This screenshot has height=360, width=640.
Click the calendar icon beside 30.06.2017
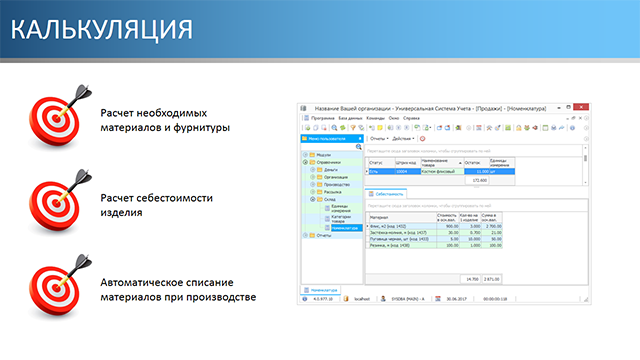click(x=438, y=299)
